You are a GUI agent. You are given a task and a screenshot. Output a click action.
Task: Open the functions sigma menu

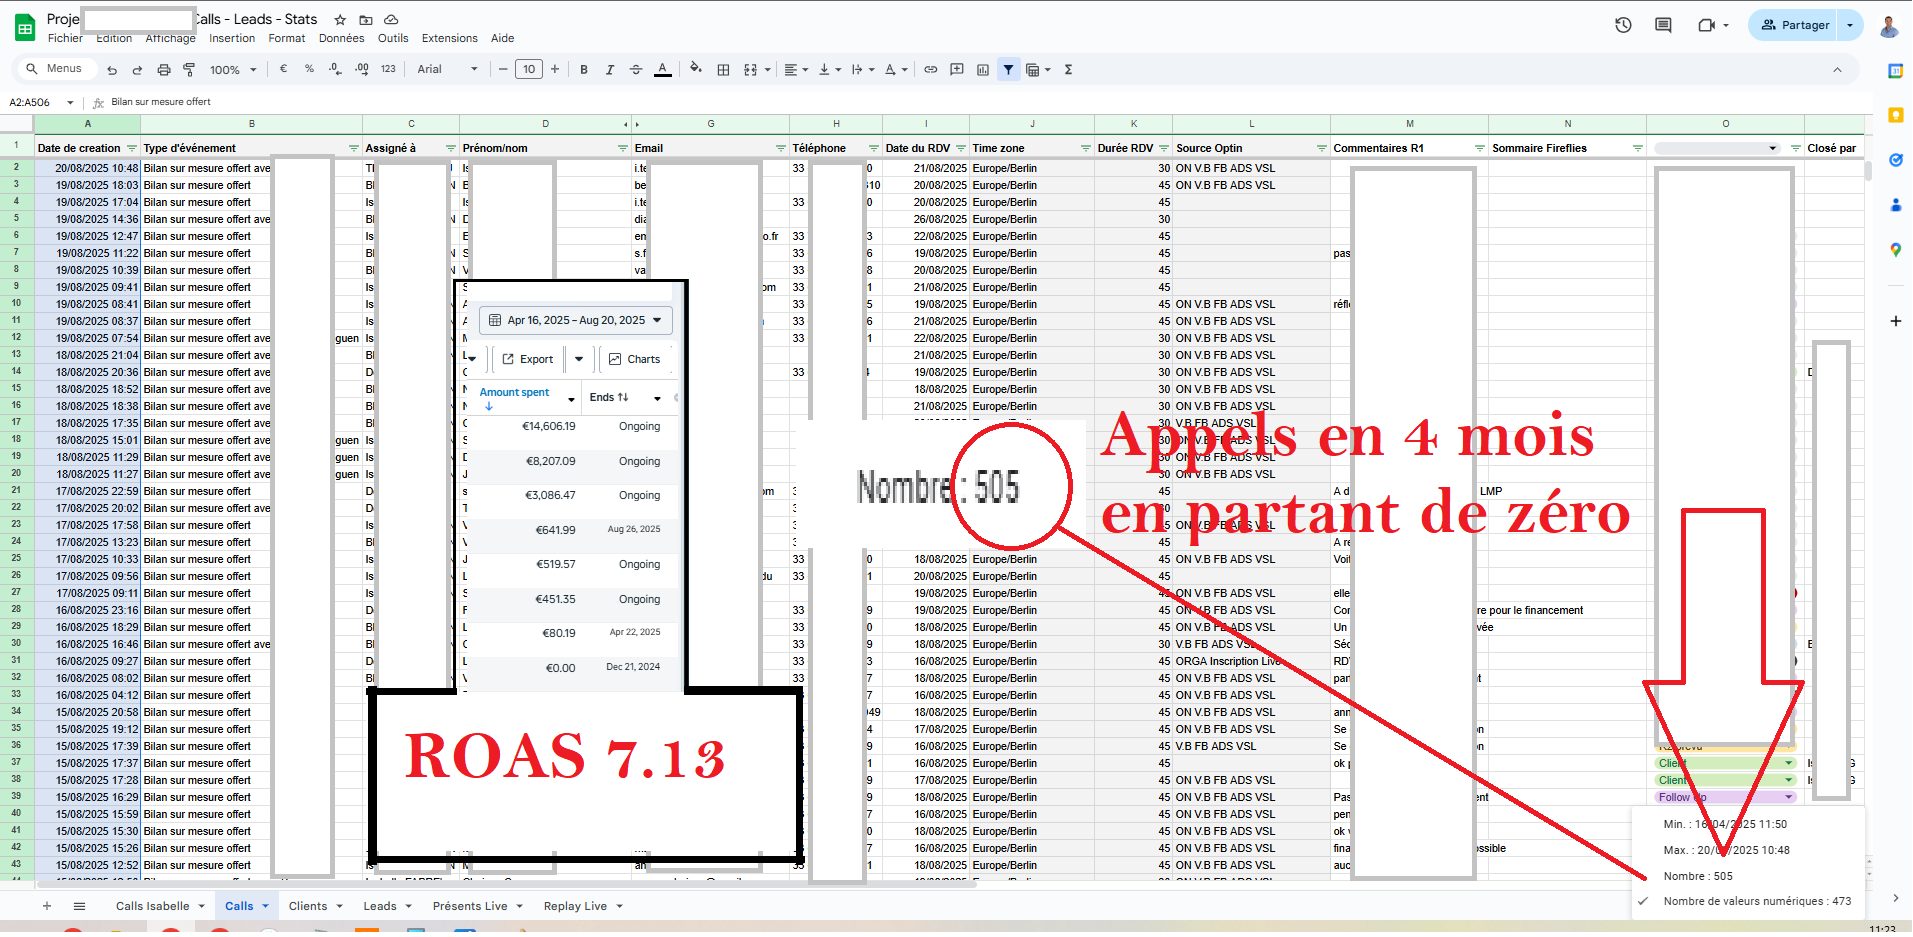1068,69
